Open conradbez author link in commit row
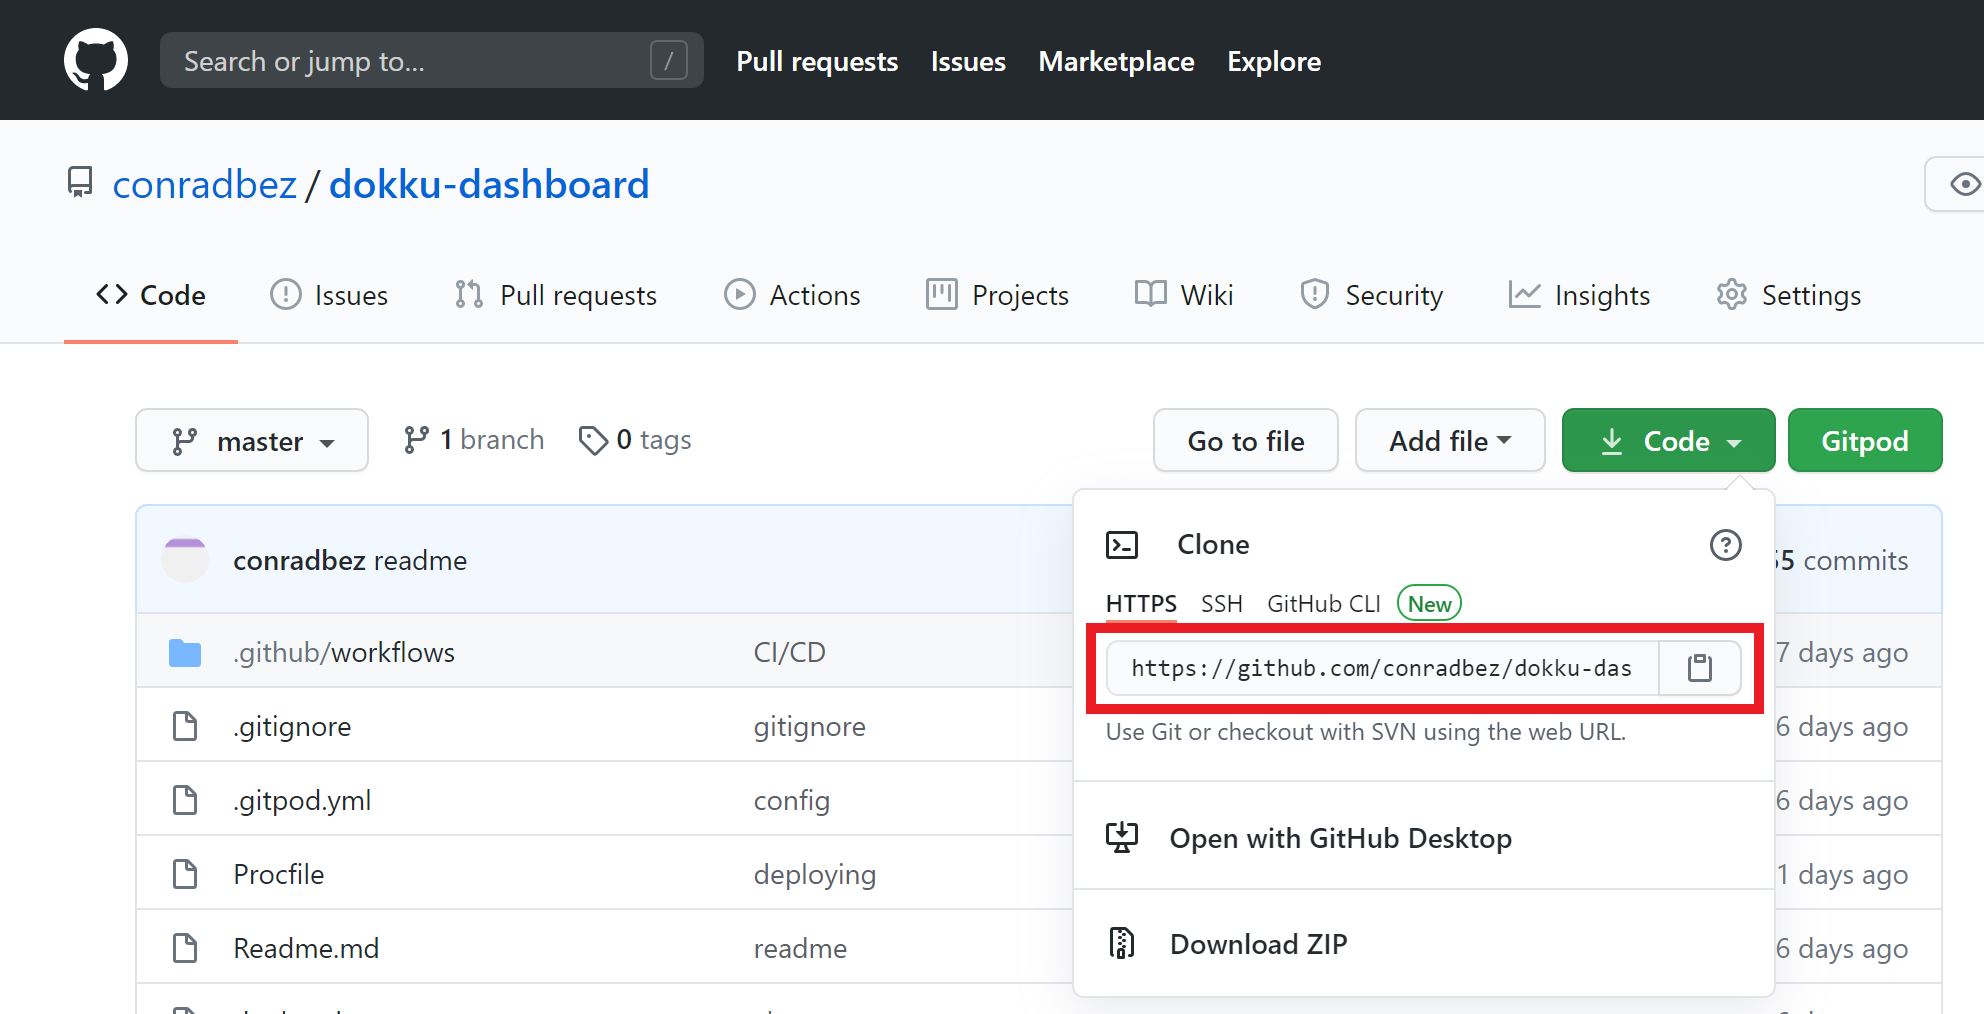 [x=299, y=560]
